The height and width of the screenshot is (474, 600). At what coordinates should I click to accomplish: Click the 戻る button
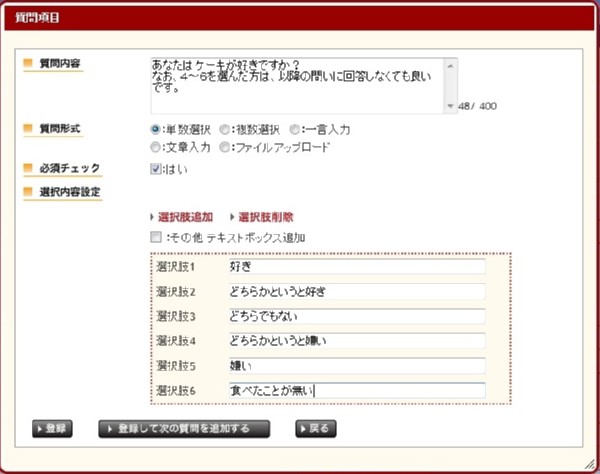coord(316,429)
